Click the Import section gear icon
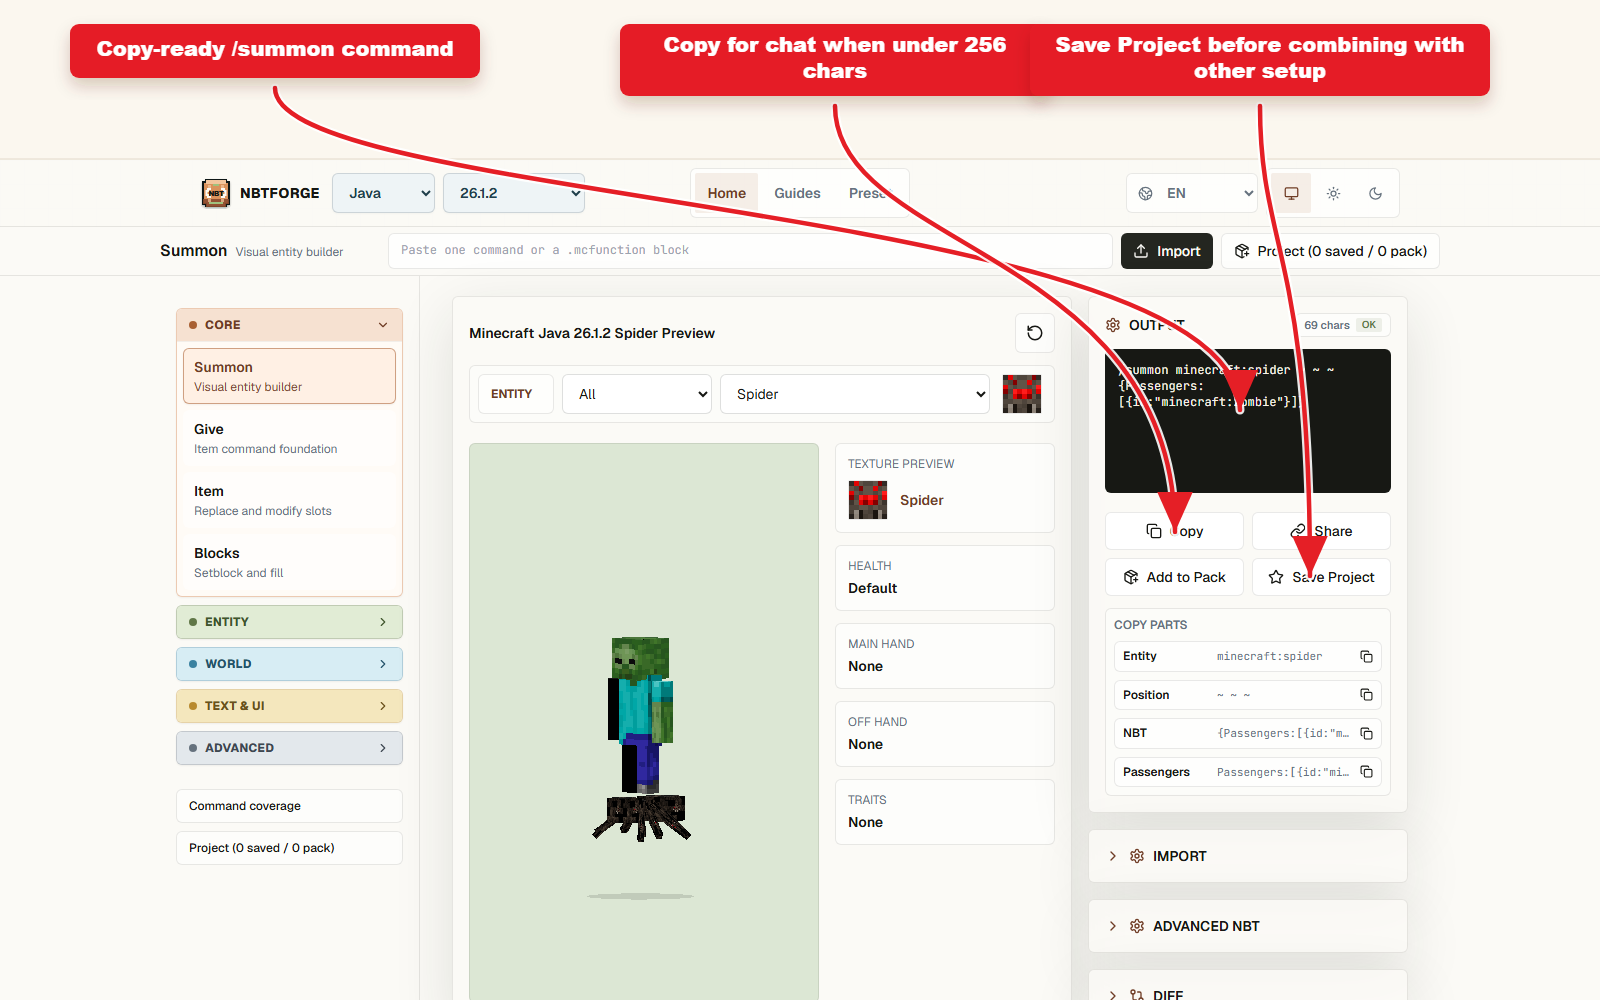1600x1000 pixels. (1137, 856)
